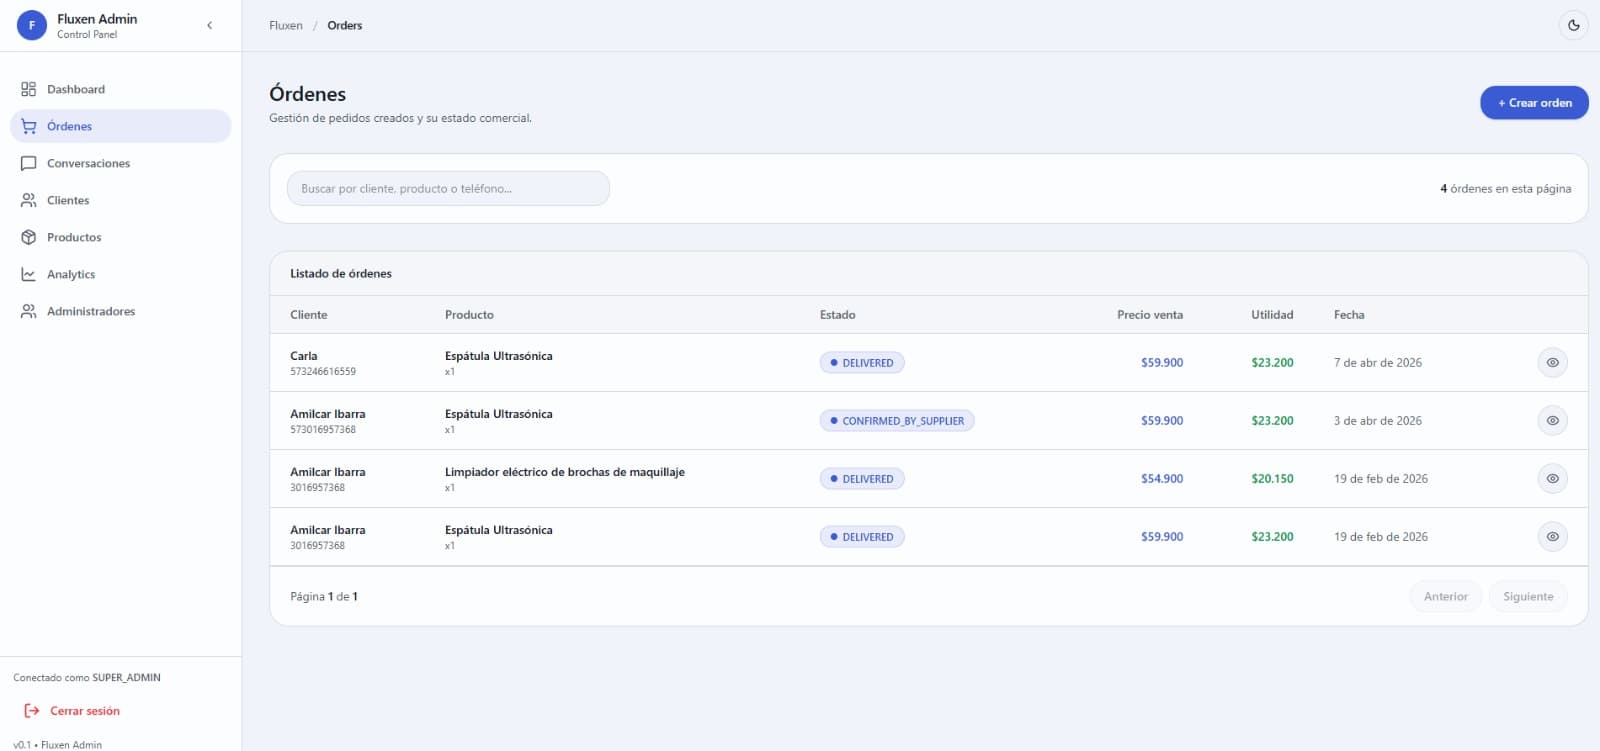The width and height of the screenshot is (1600, 751).
Task: Click the Estado column header
Action: click(x=838, y=315)
